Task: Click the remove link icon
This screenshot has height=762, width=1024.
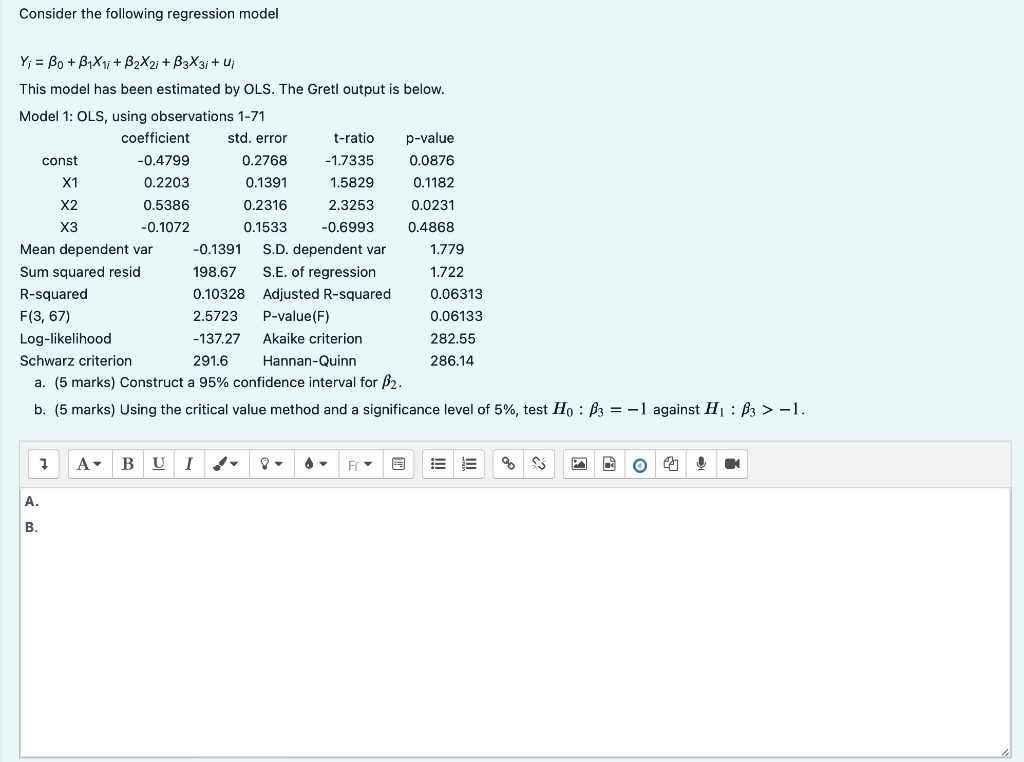Action: [x=538, y=463]
